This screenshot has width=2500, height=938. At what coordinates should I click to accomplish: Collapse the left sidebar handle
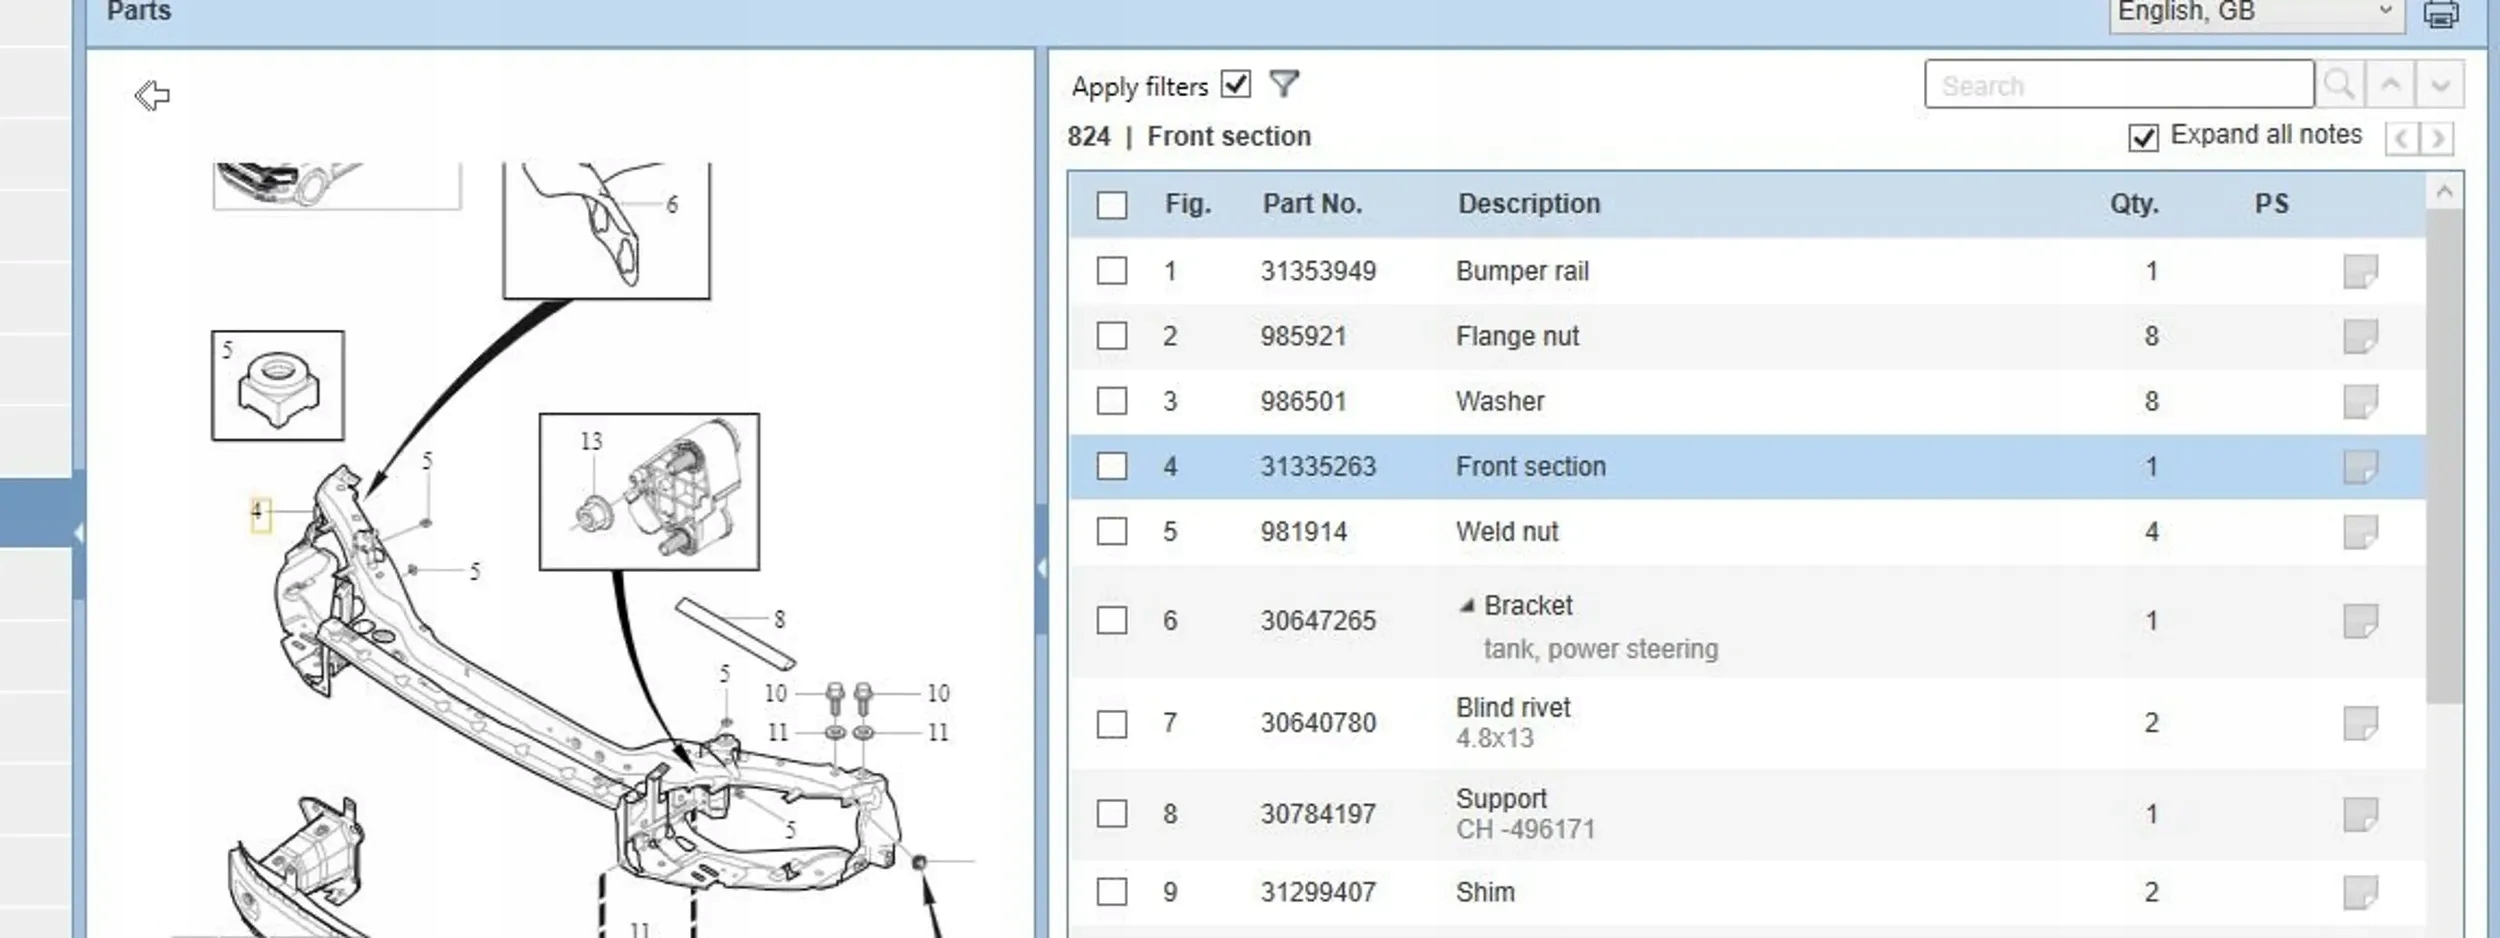tap(79, 533)
